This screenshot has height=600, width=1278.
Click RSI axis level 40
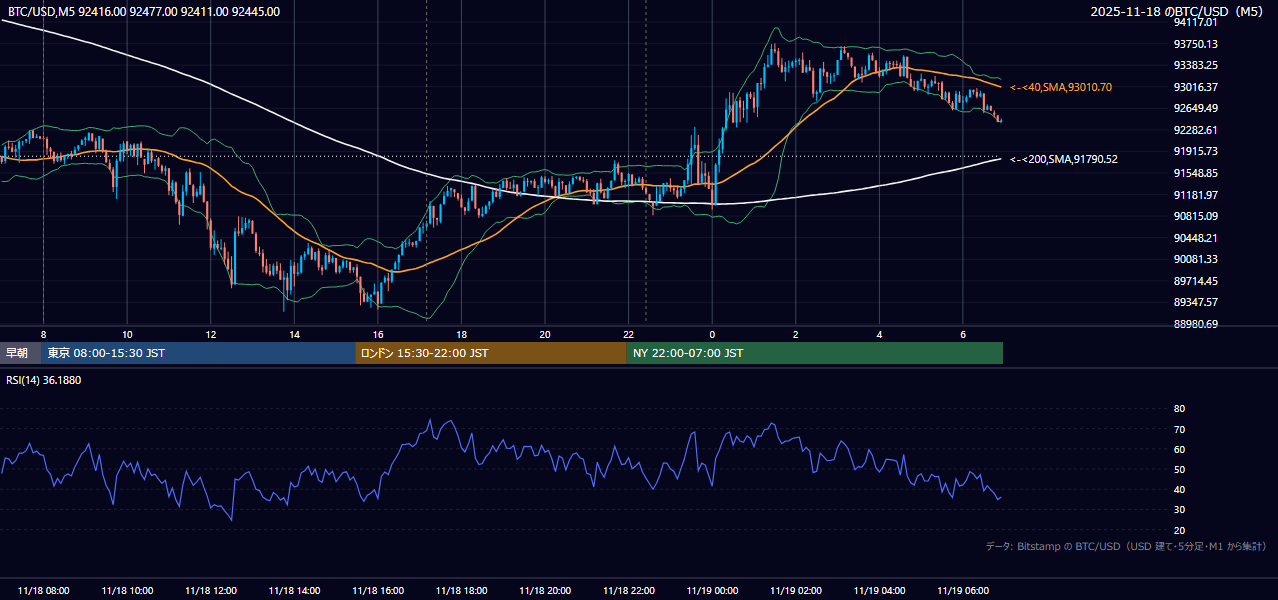(x=1179, y=489)
